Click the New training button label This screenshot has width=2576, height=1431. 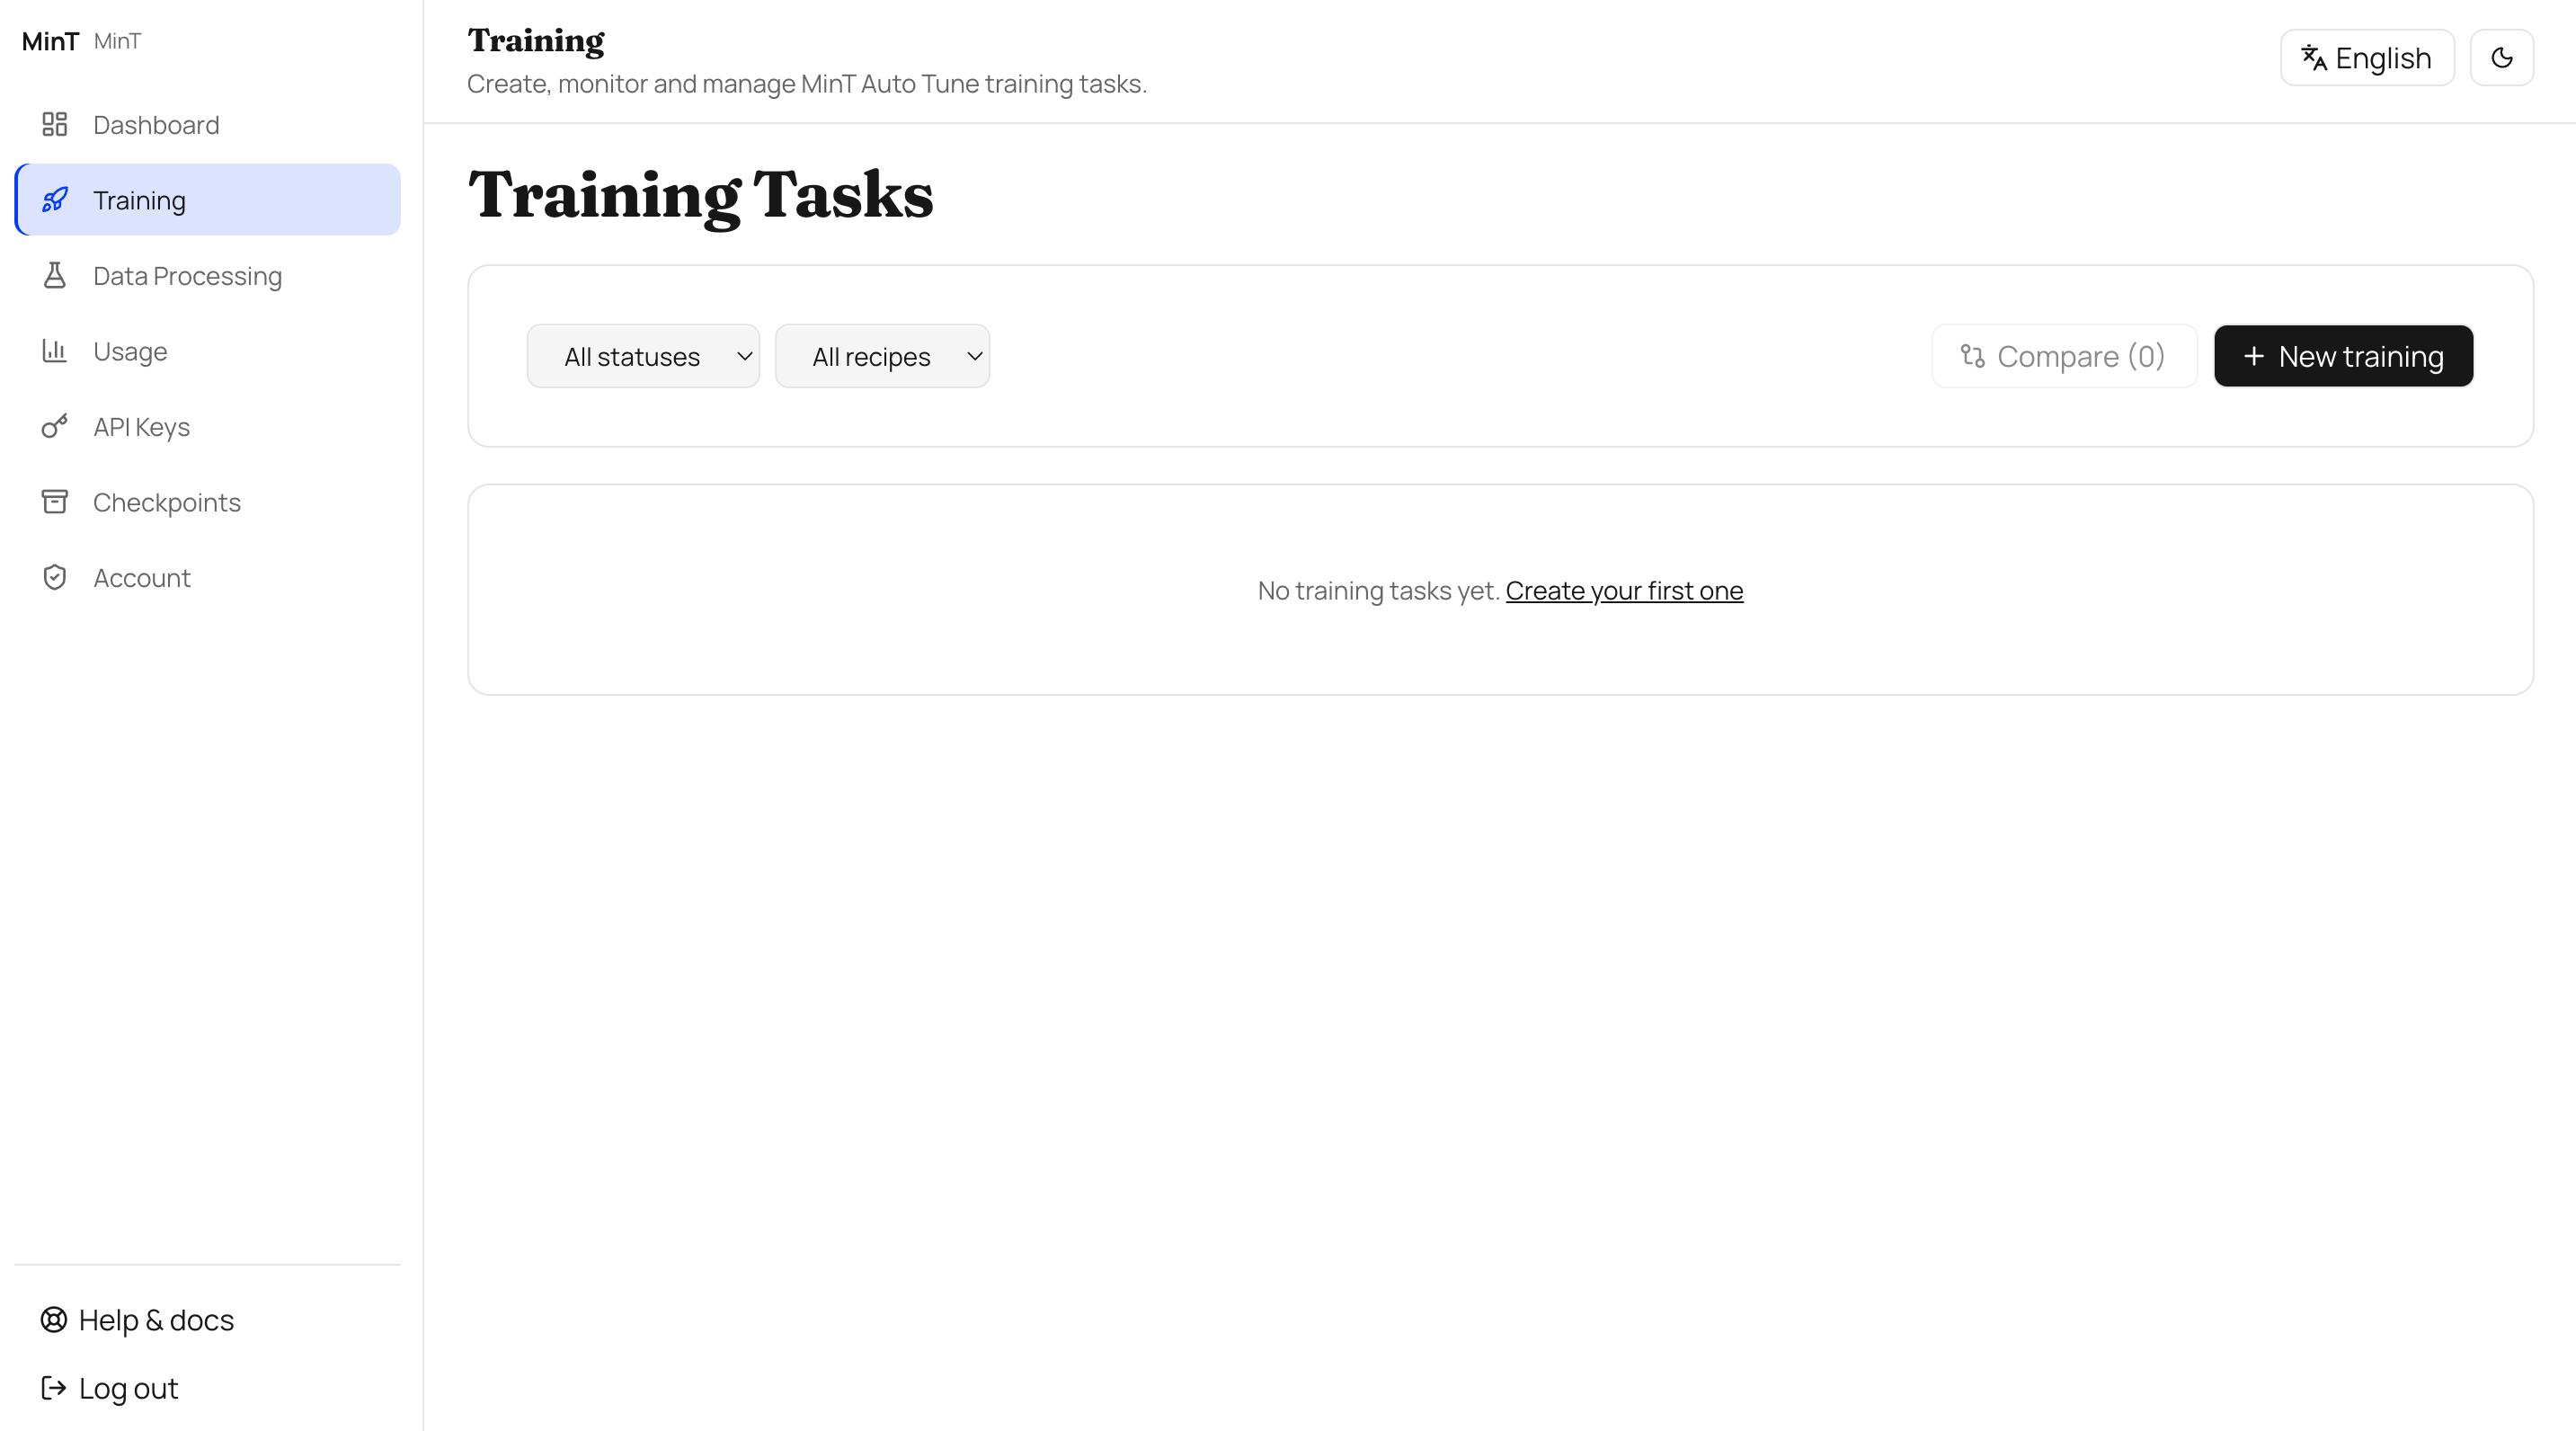click(x=2361, y=356)
